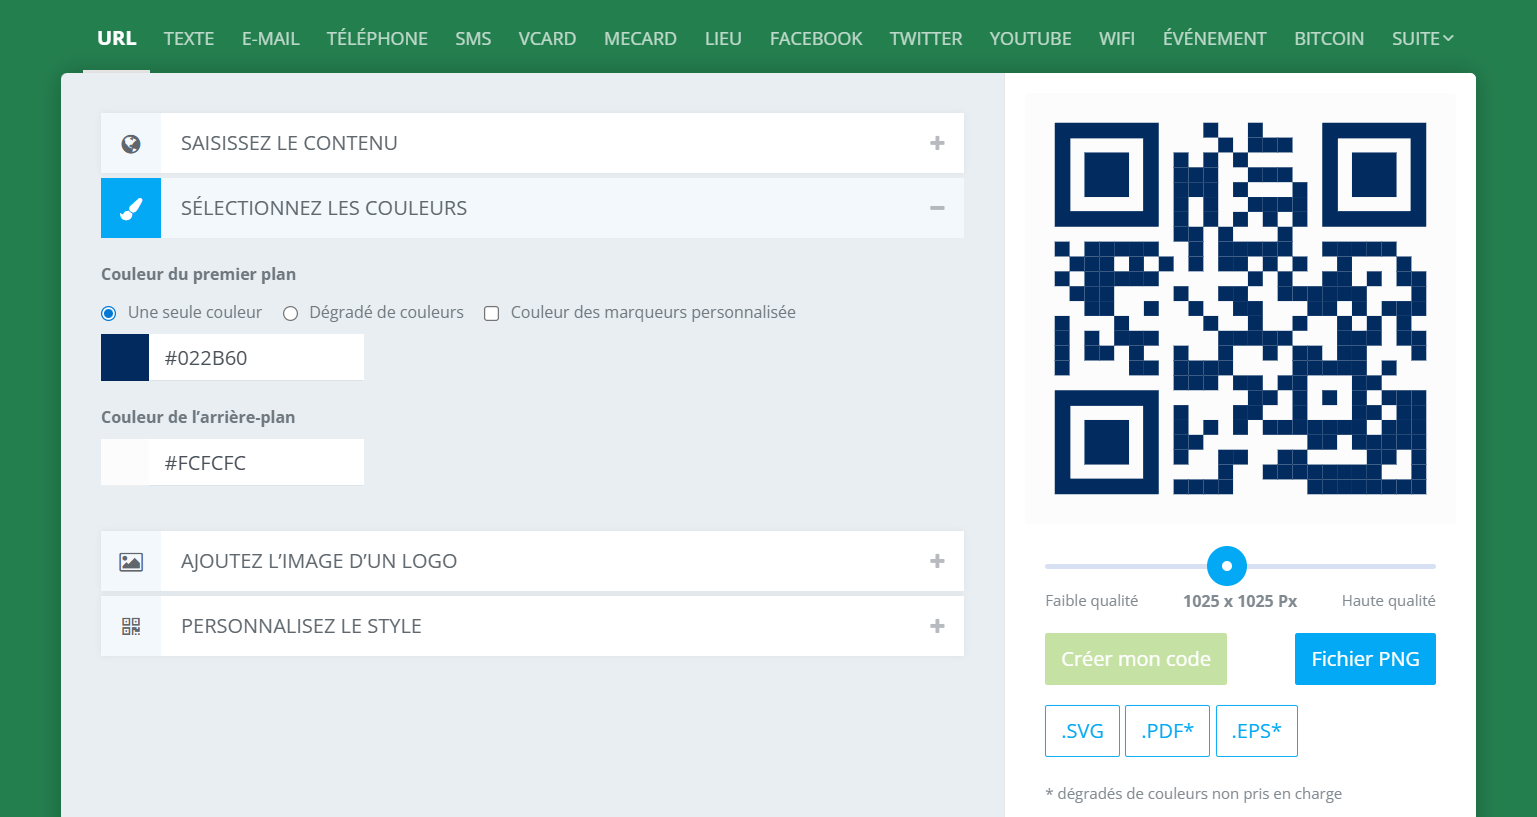The image size is (1537, 817).
Task: Enable Couleur des marqueurs personnalisée checkbox
Action: 492,313
